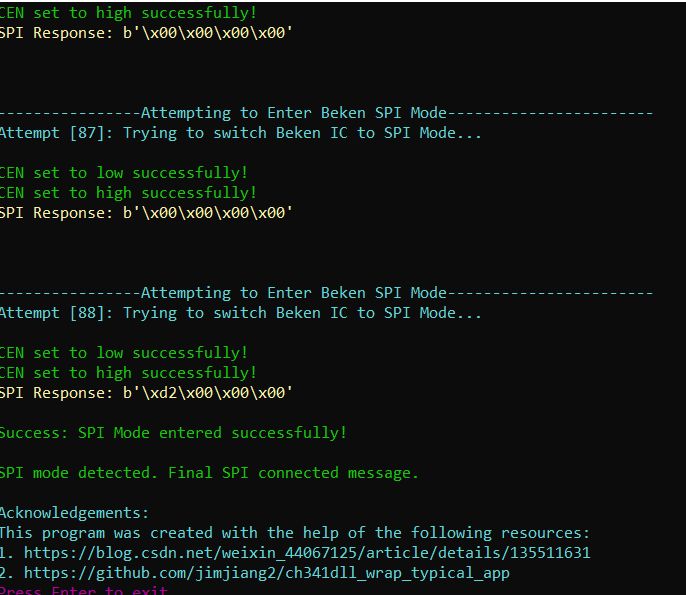Open the github.com ch341dll_wrap_typical_app link

tap(266, 573)
